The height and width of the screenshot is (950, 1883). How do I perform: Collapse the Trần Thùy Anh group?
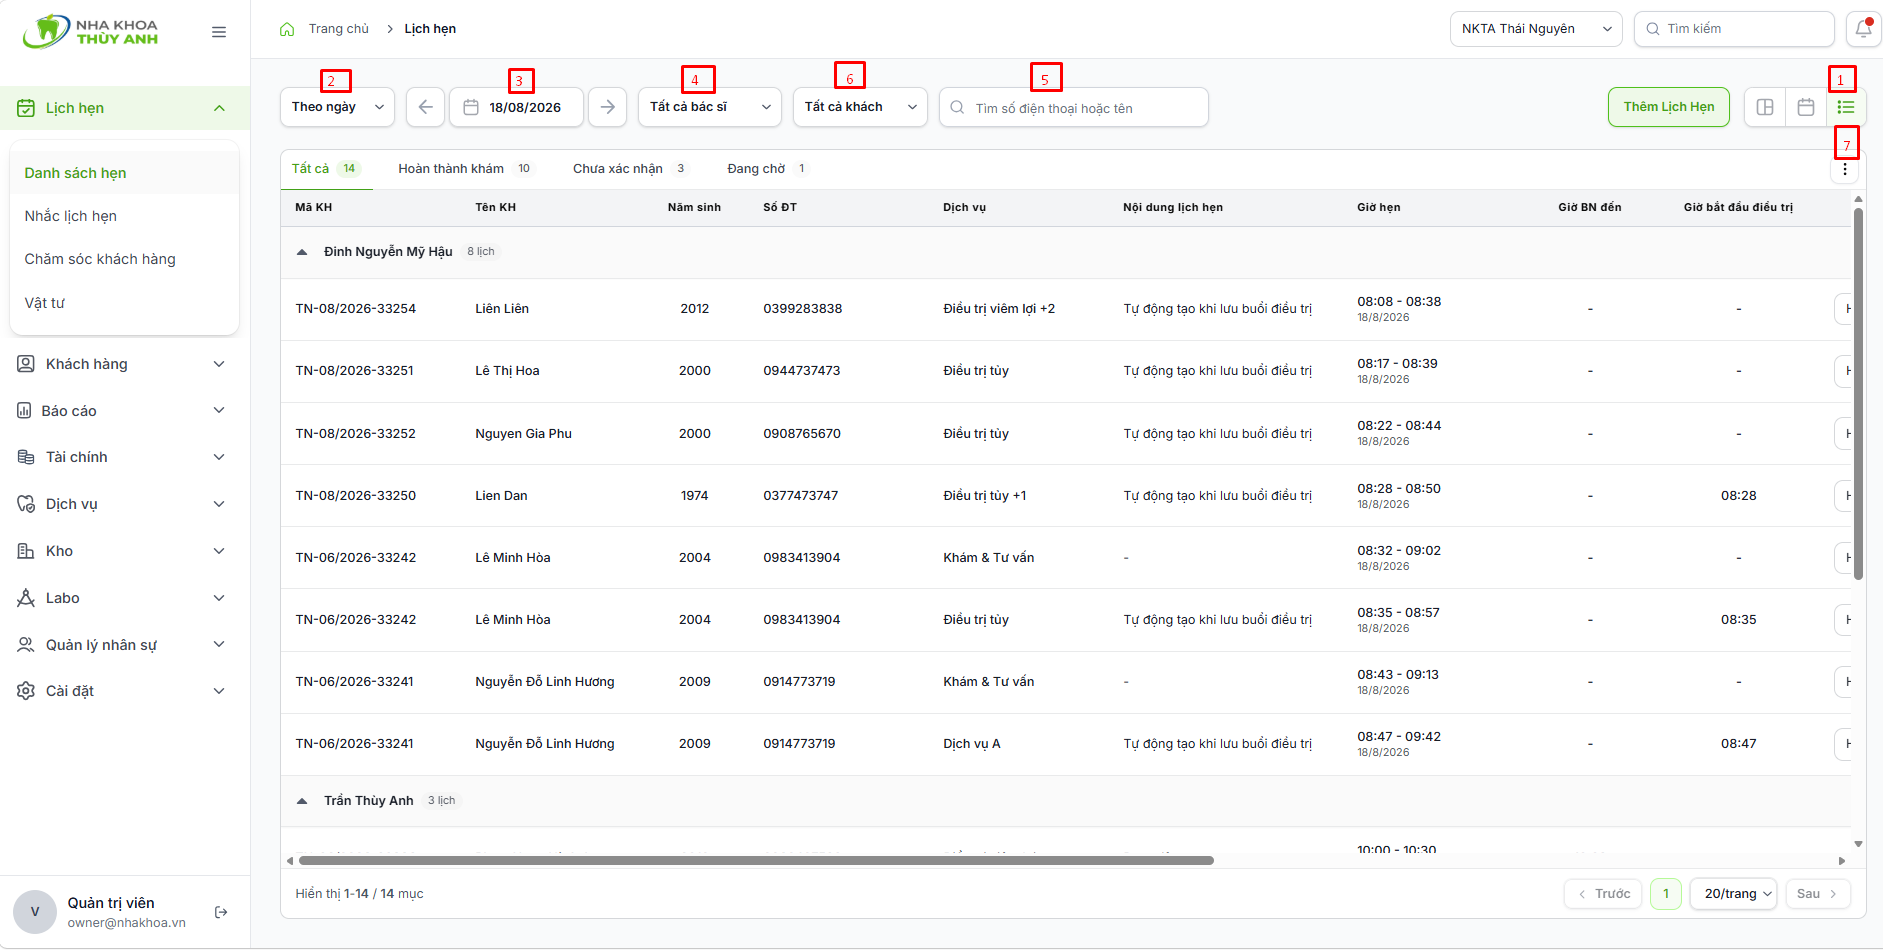click(x=302, y=801)
